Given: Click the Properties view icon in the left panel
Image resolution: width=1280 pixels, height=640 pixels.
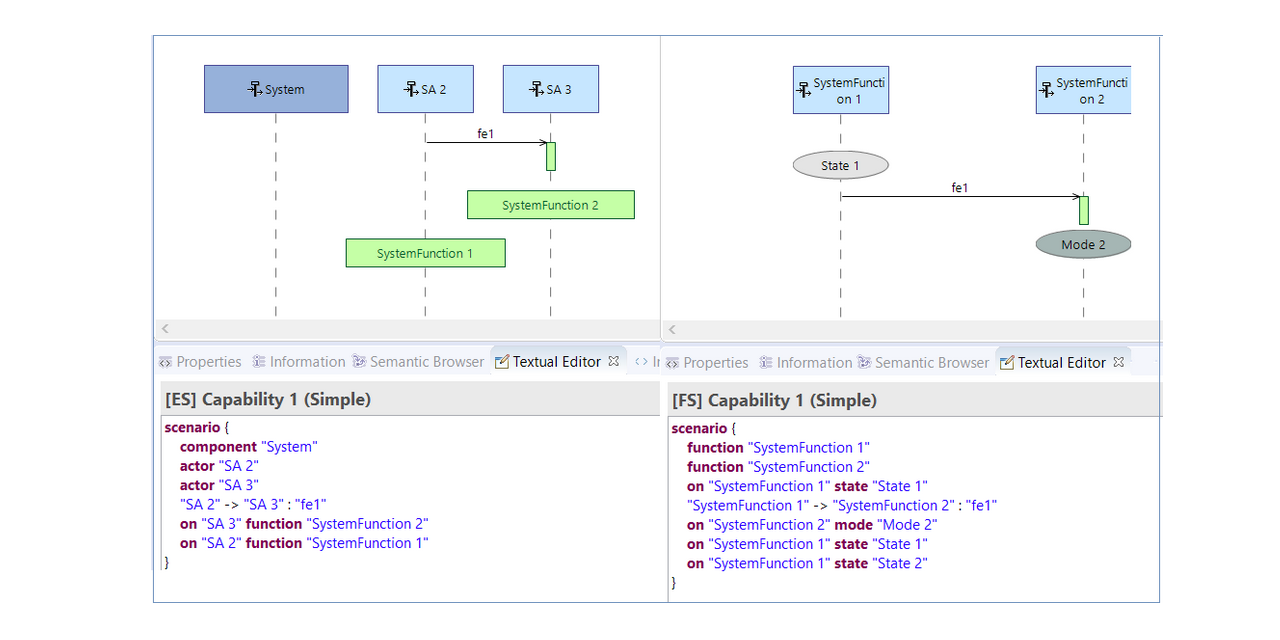Looking at the screenshot, I should point(164,361).
